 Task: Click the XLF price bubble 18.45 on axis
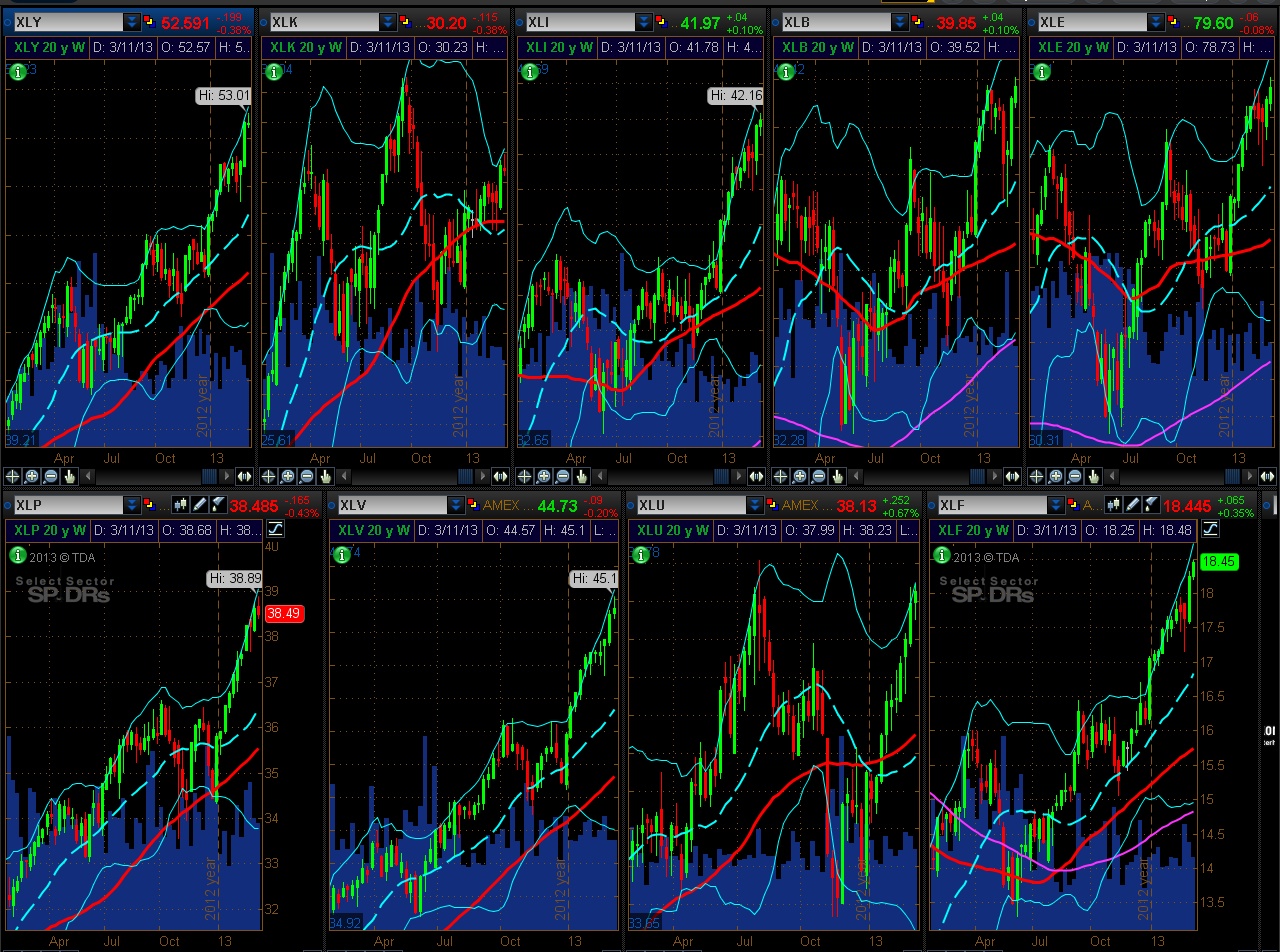(x=1218, y=561)
